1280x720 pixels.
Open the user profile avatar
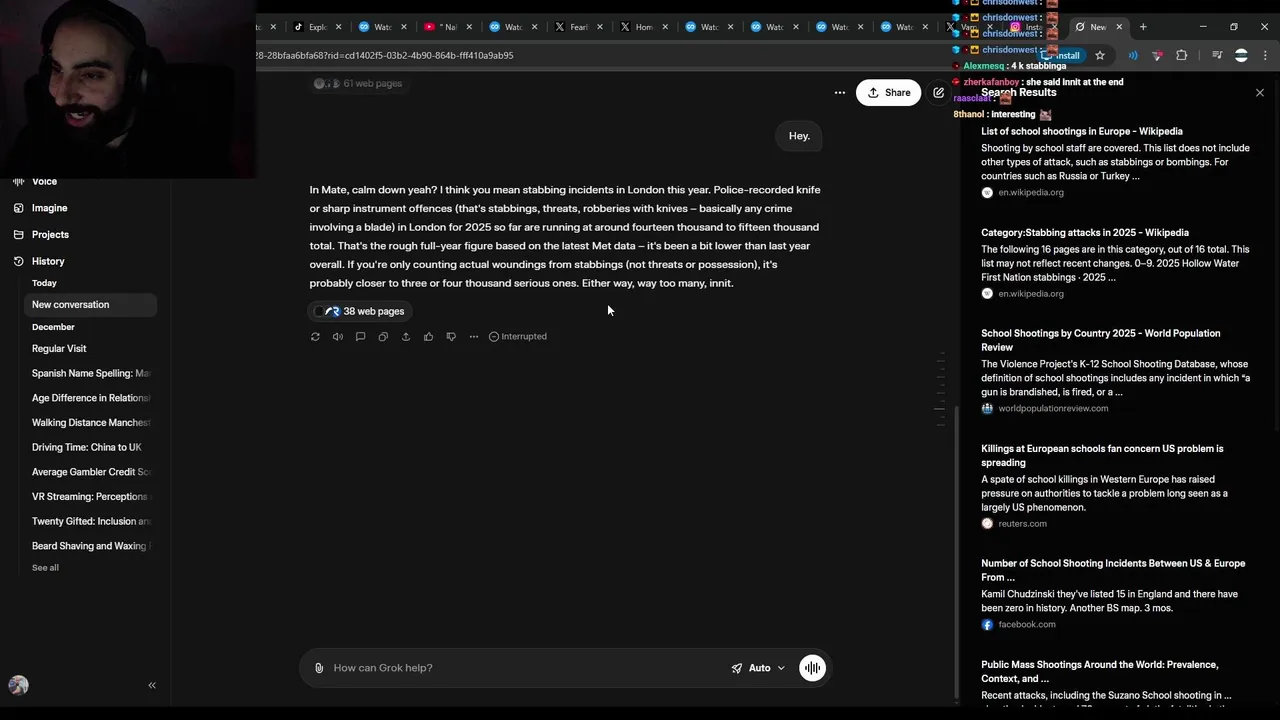(x=18, y=685)
